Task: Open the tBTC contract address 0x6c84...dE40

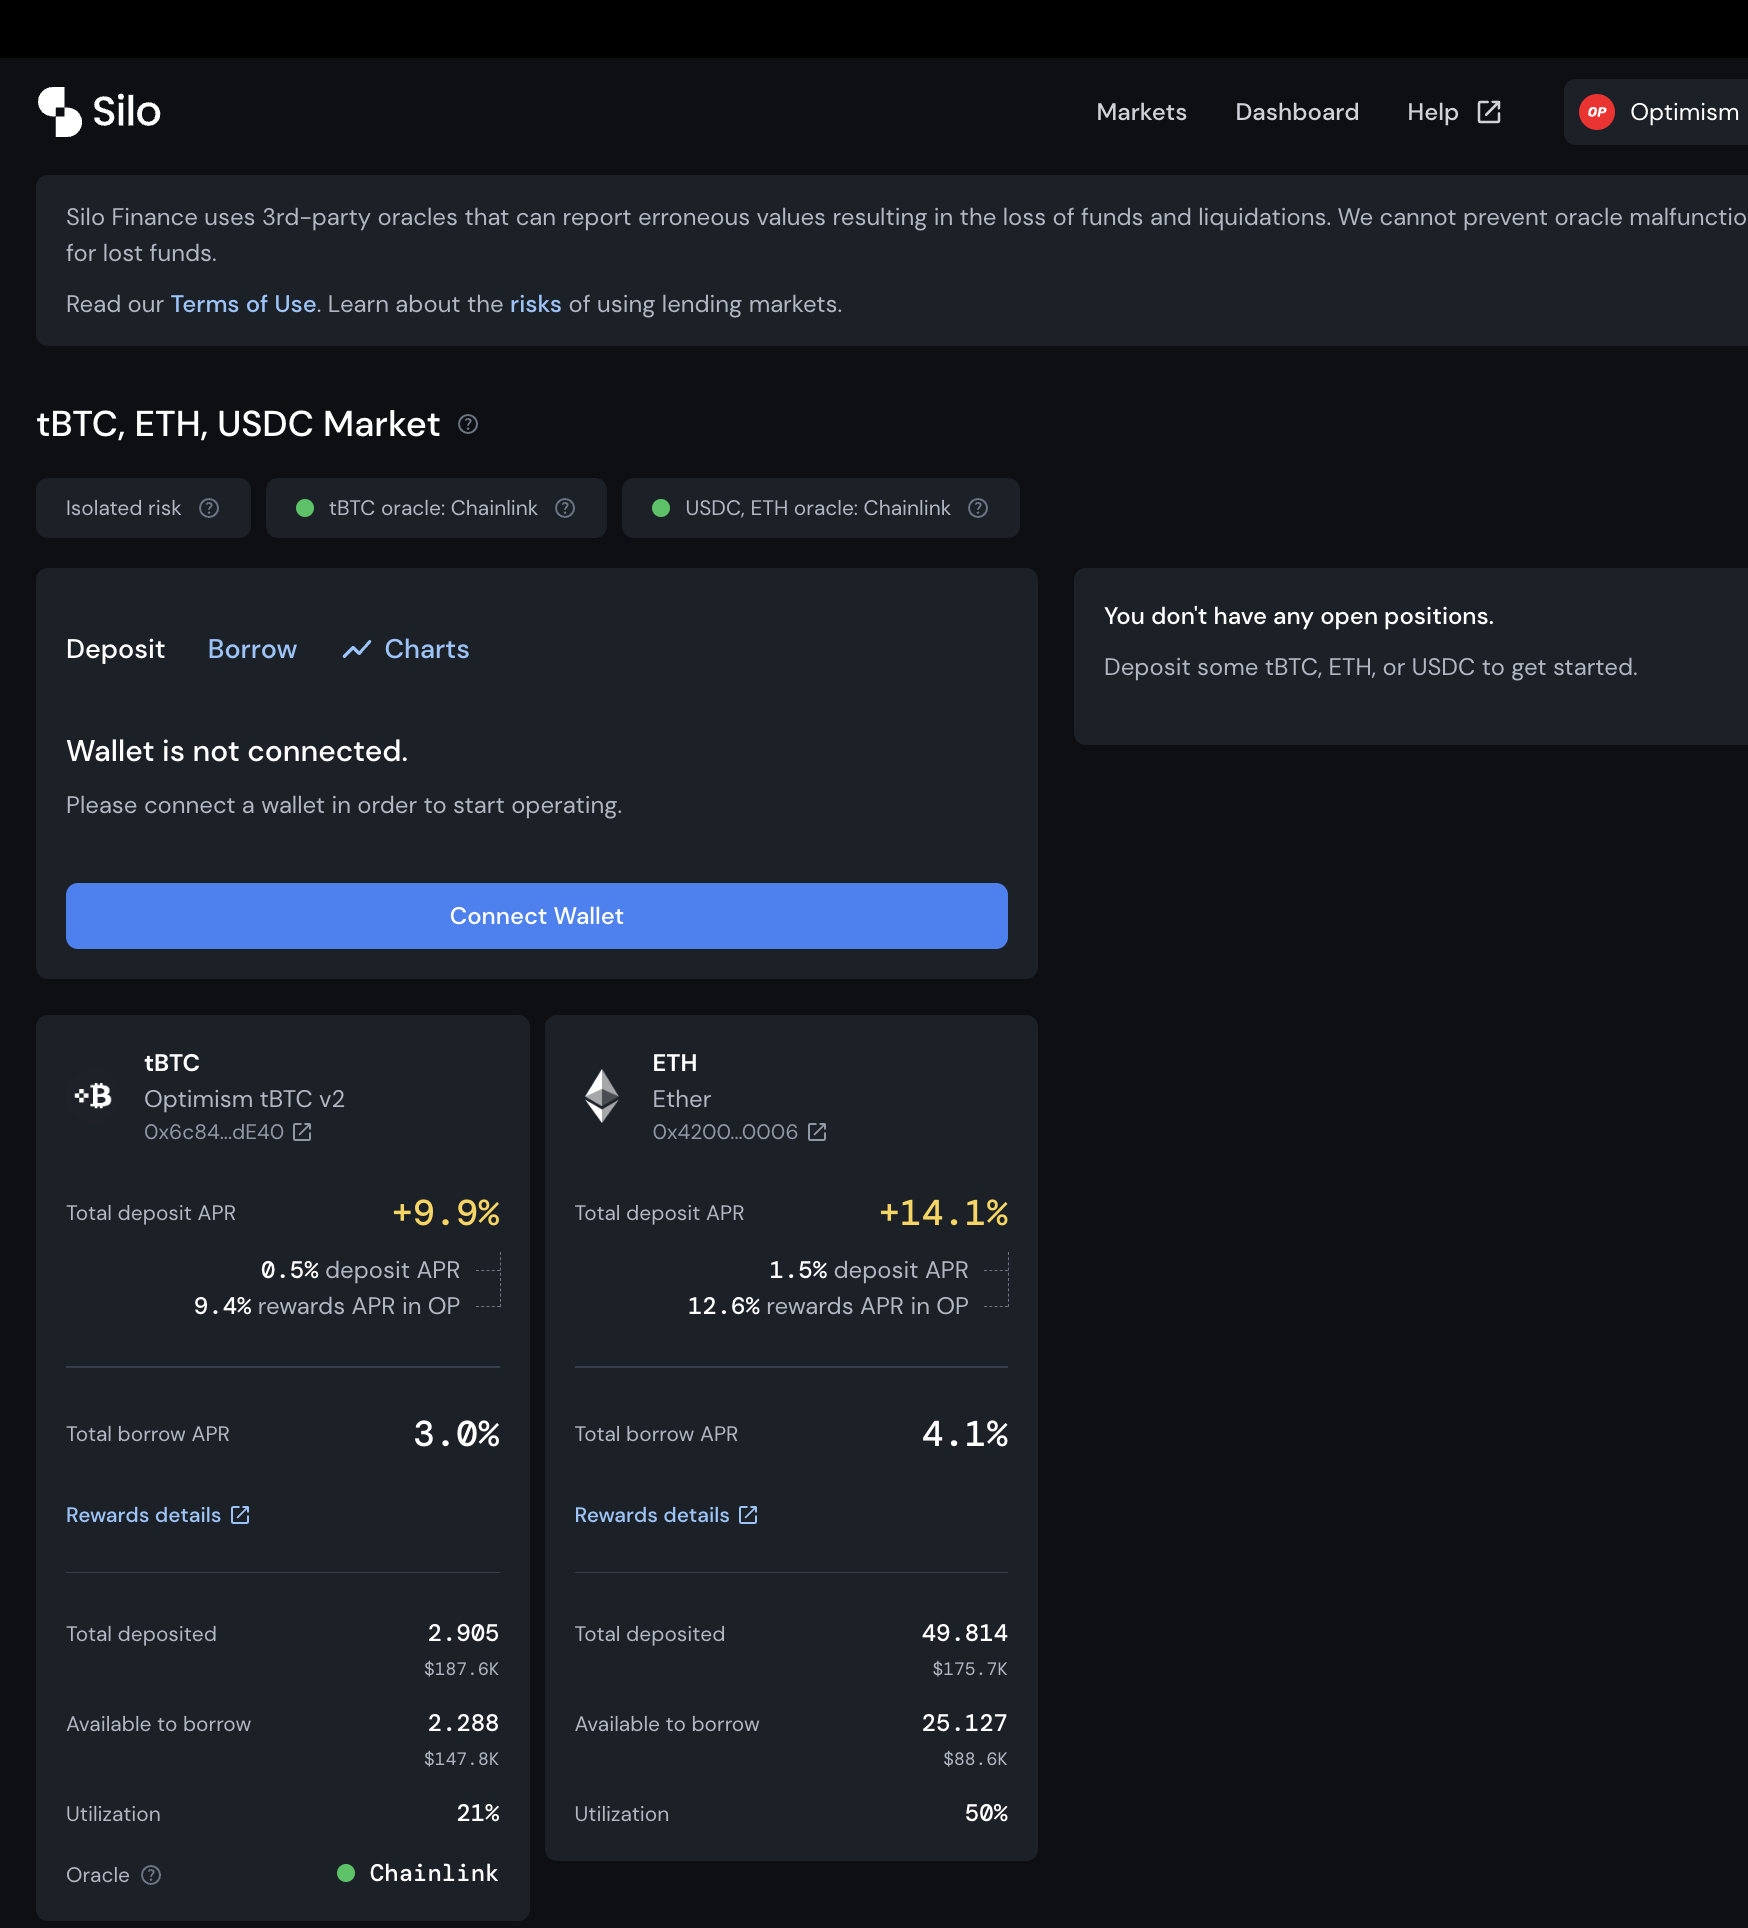Action: click(214, 1132)
